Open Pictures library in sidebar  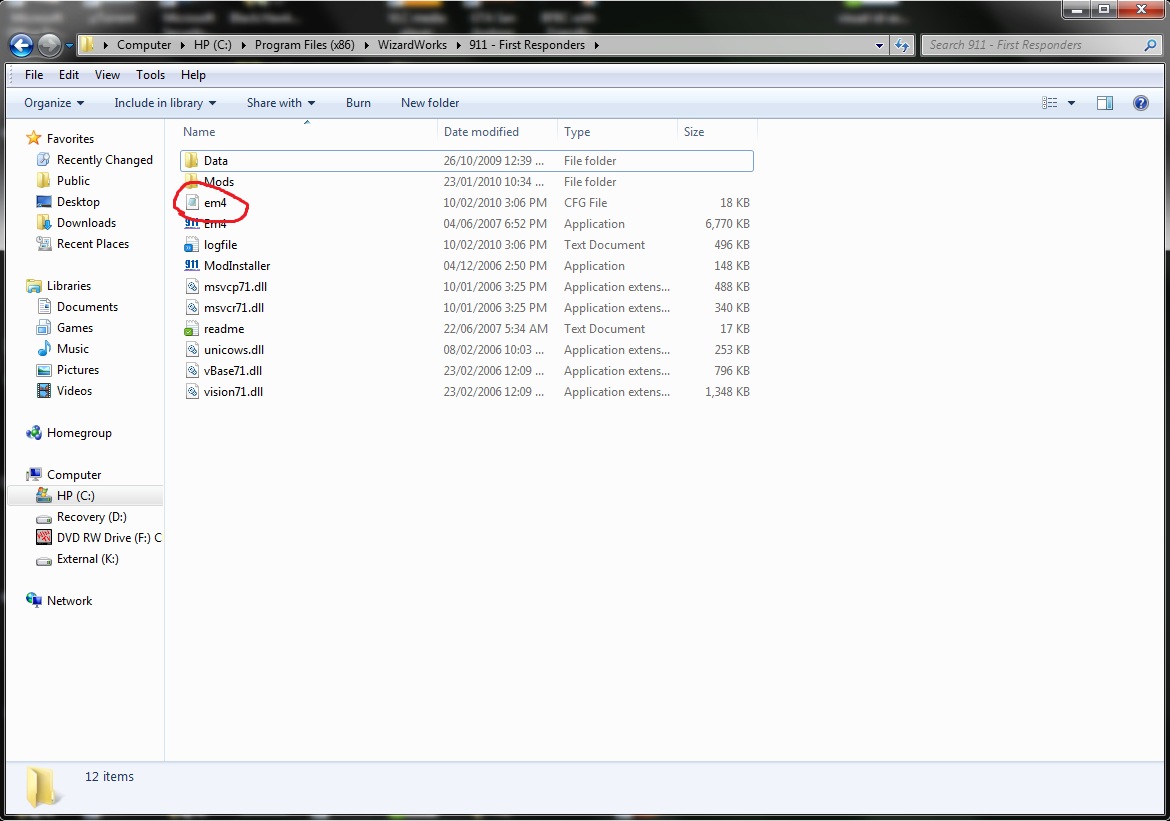click(78, 369)
